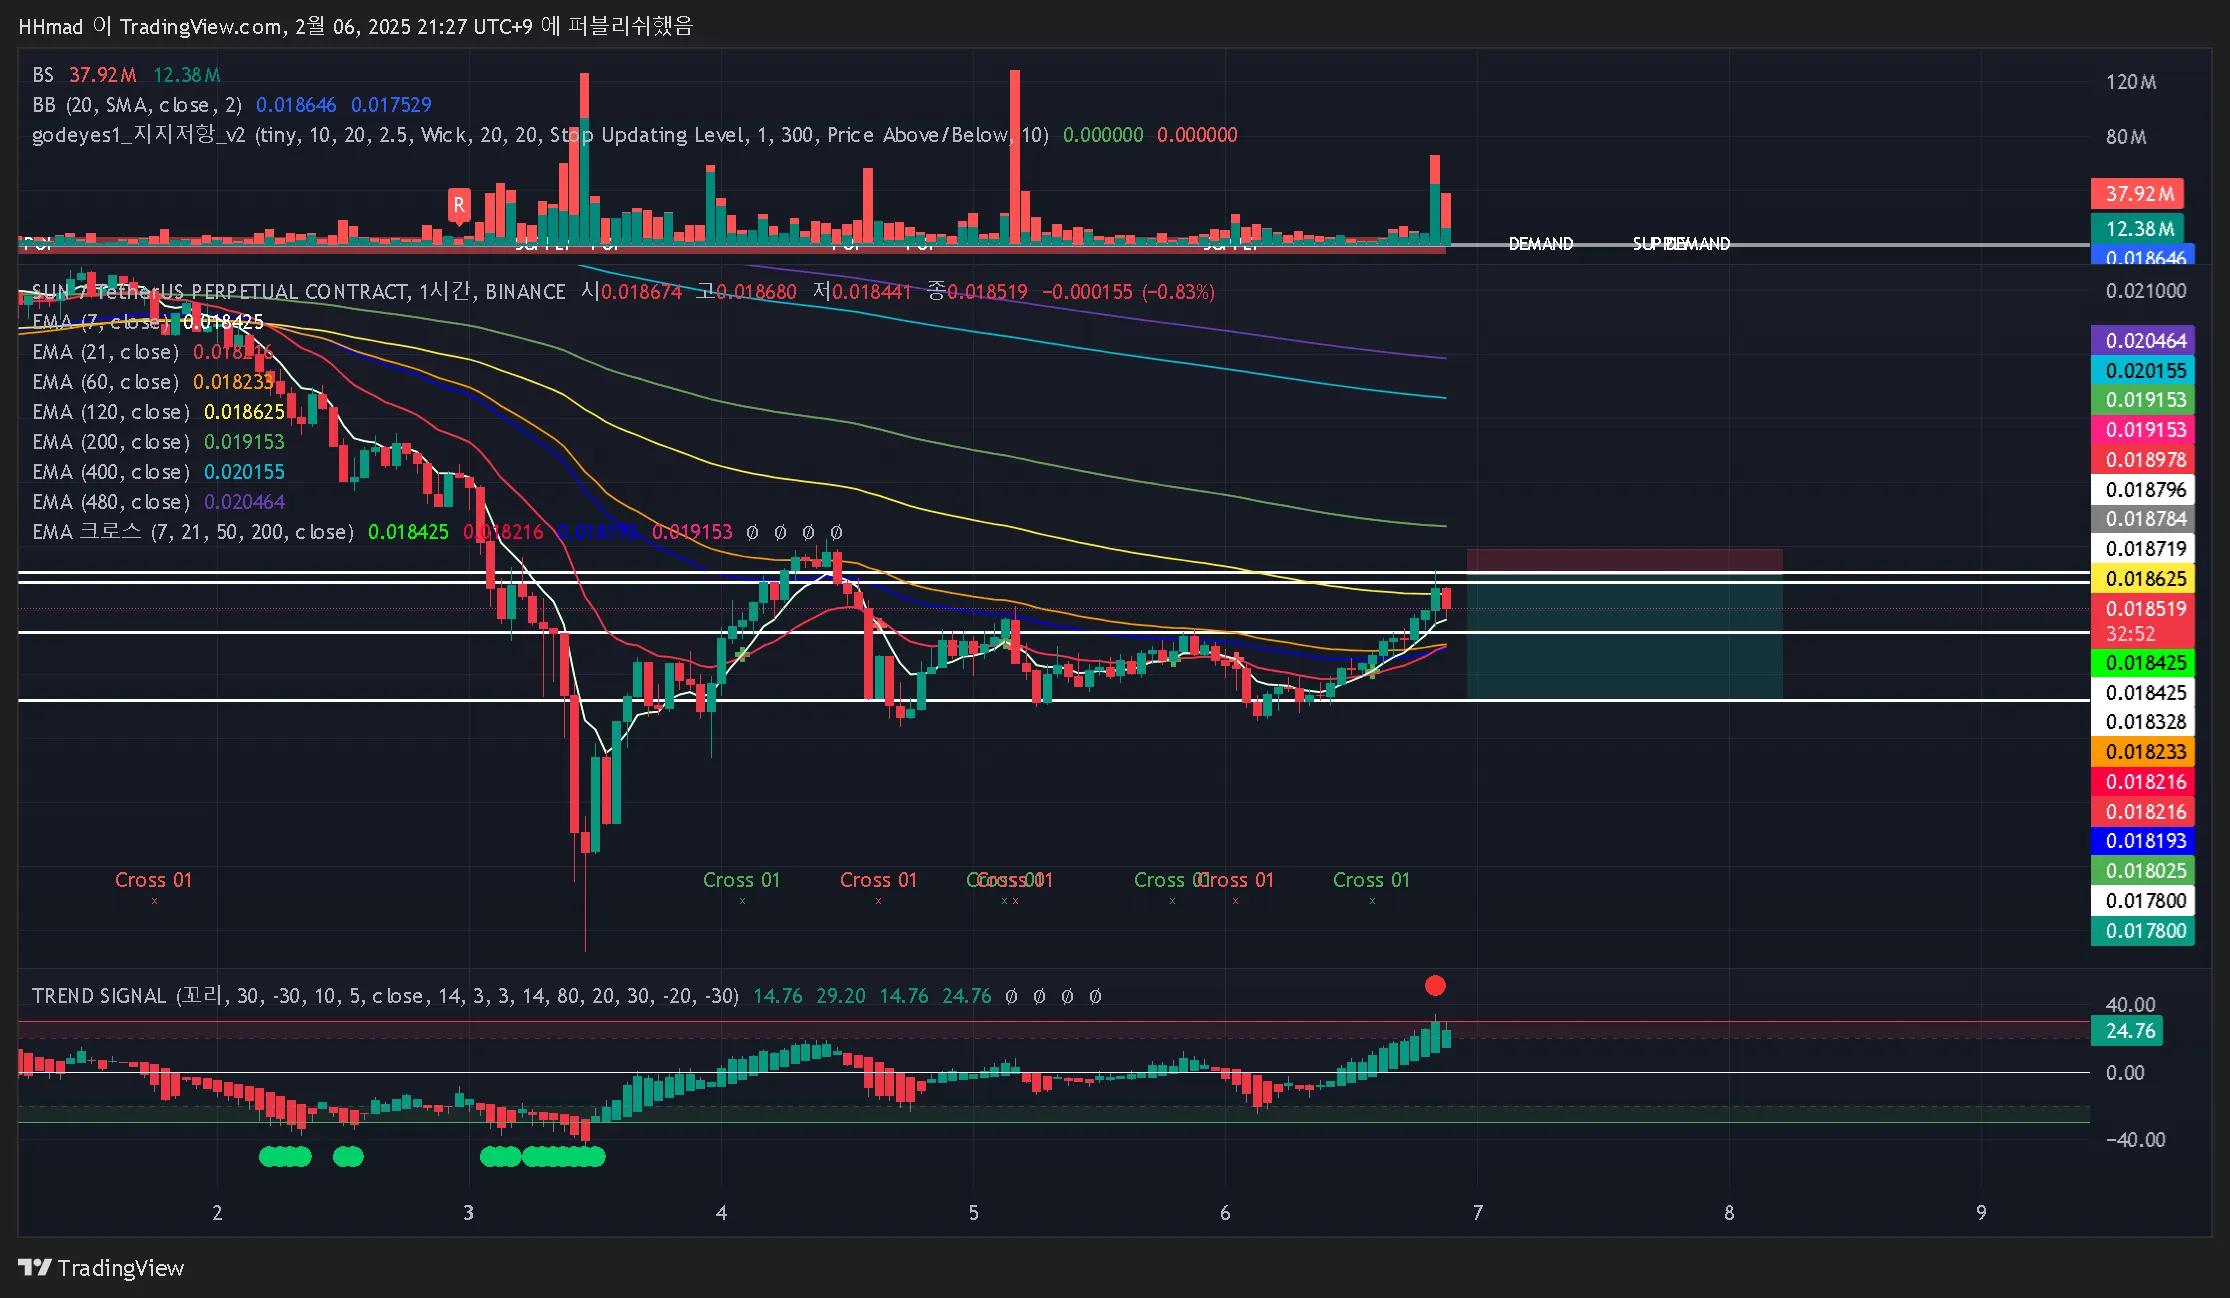Click the leftmost group of green oscillator dots
This screenshot has height=1298, width=2230.
coord(285,1157)
